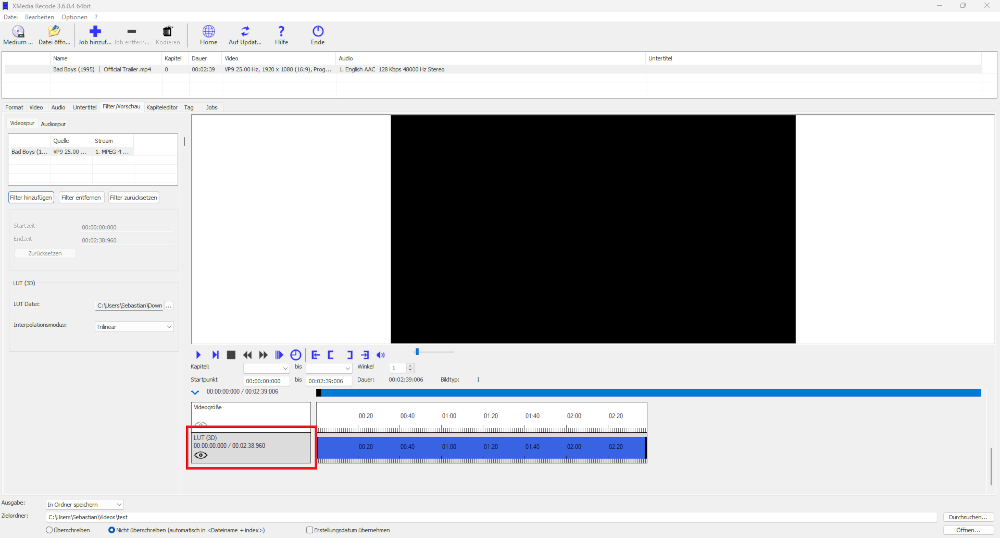Open the Ausgabe 'In Ordner speichern' dropdown

84,504
